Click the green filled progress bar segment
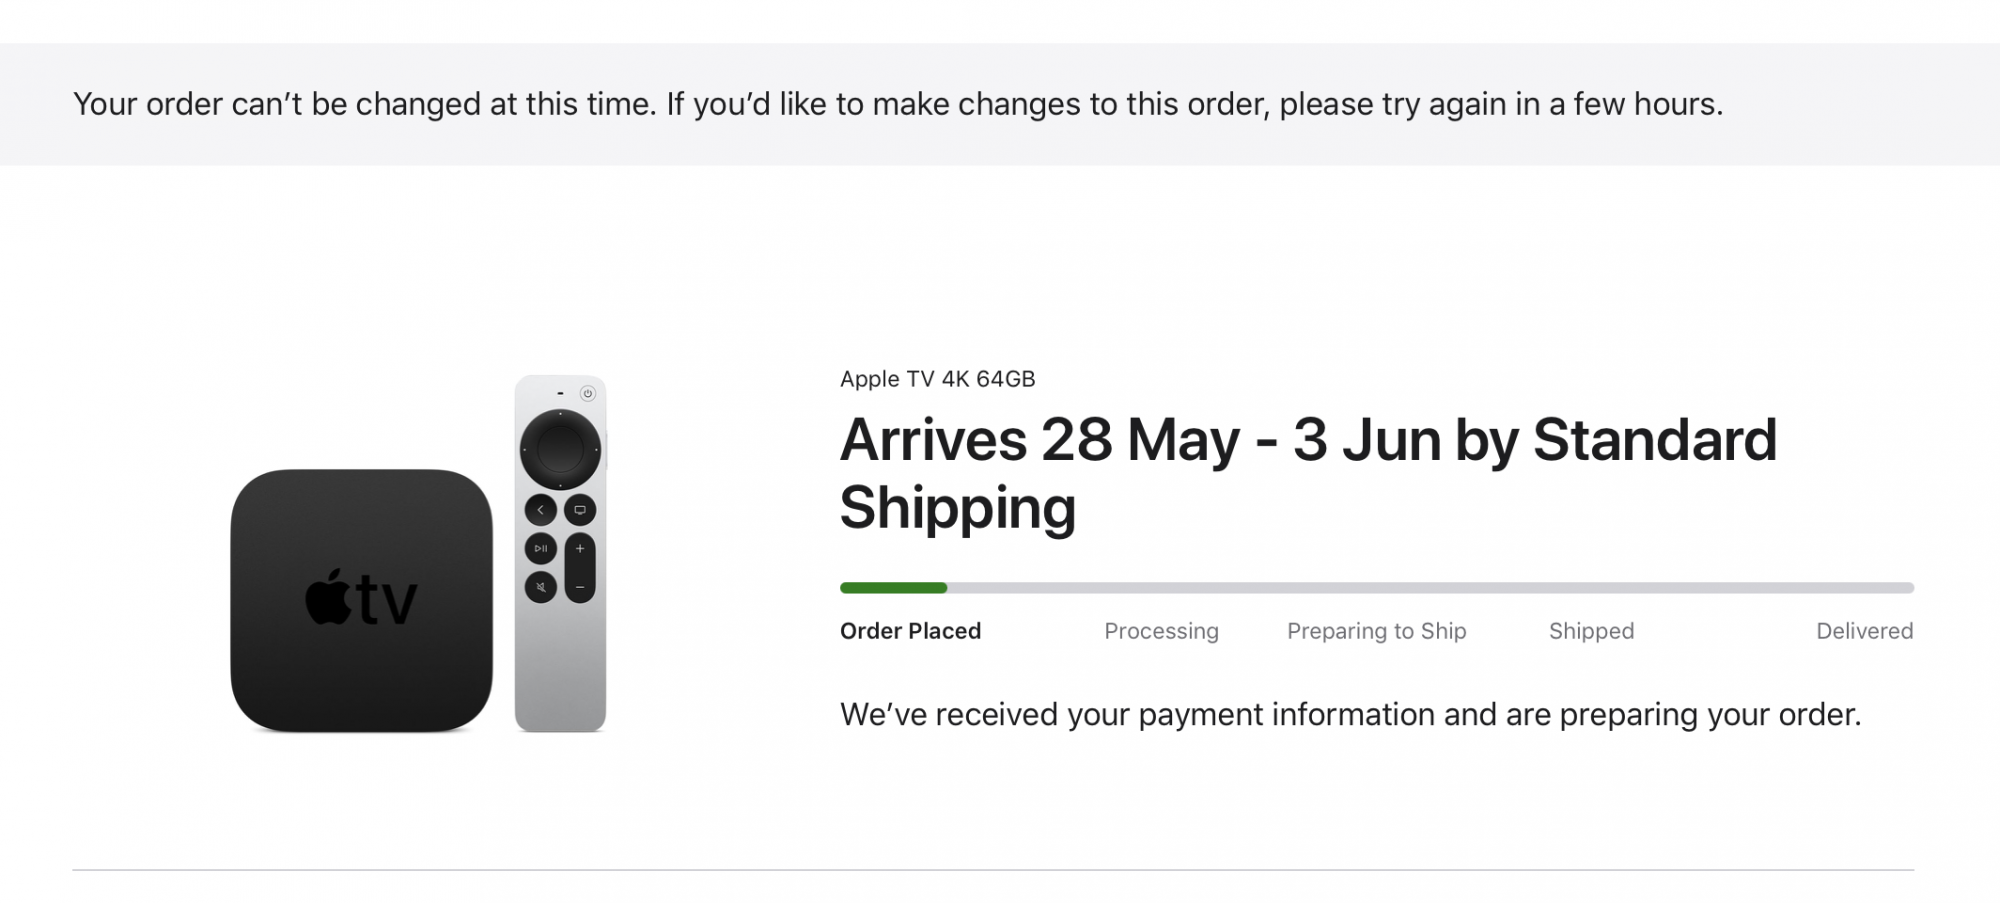This screenshot has width=2000, height=903. 893,588
